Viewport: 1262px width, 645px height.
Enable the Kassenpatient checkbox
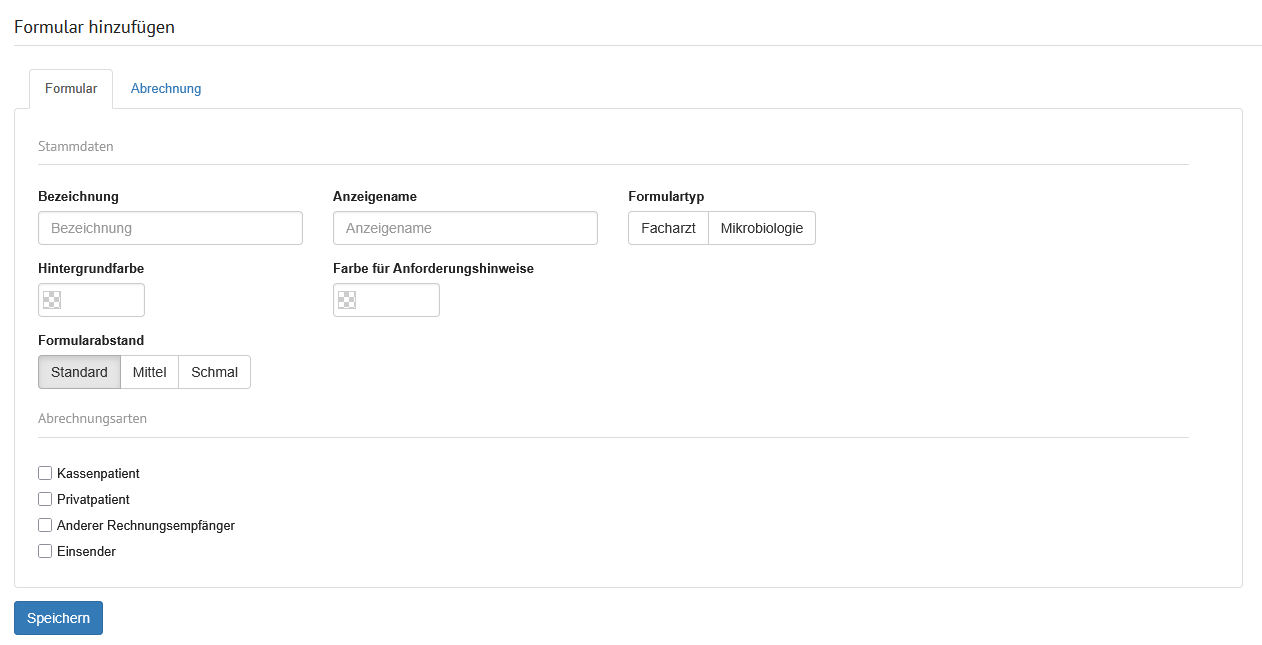tap(45, 473)
